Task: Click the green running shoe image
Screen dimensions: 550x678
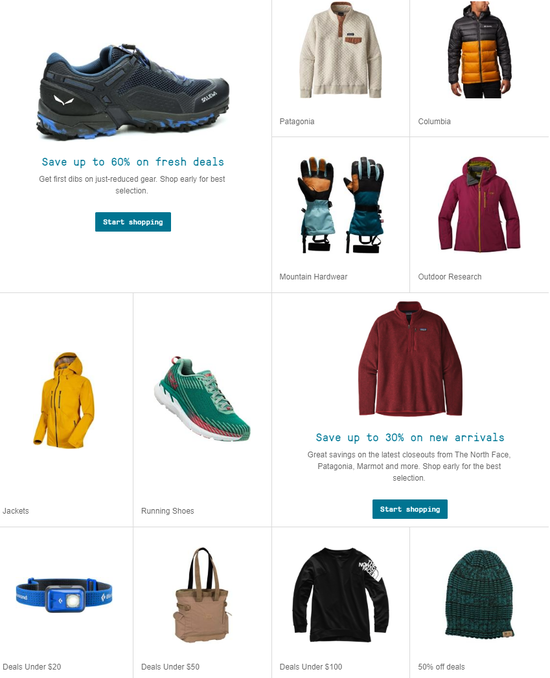Action: 202,399
